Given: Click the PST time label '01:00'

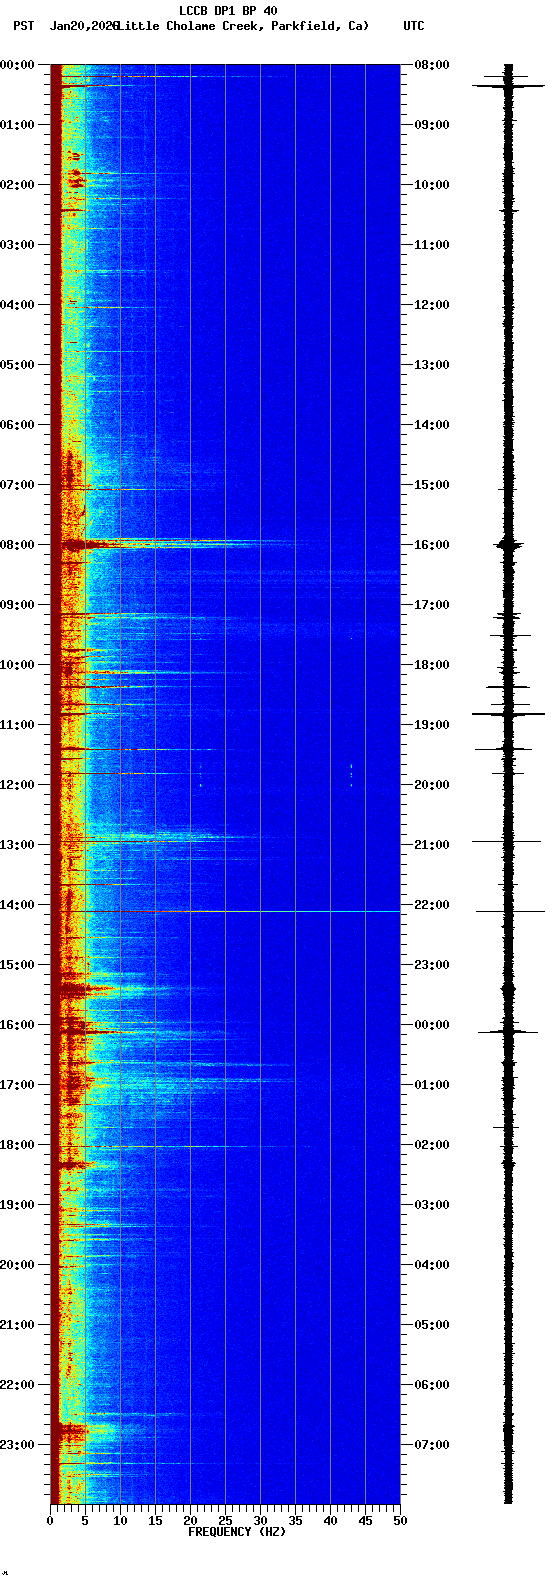Looking at the screenshot, I should (17, 125).
